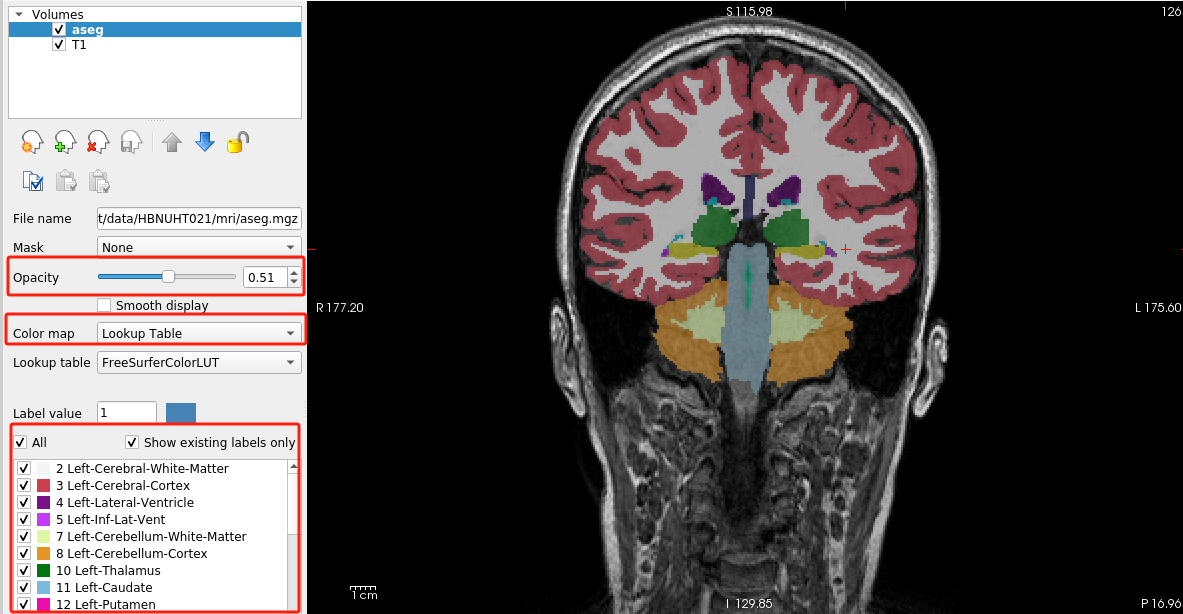The height and width of the screenshot is (614, 1183).
Task: Uncheck 11 Left-Caudate label
Action: point(24,587)
